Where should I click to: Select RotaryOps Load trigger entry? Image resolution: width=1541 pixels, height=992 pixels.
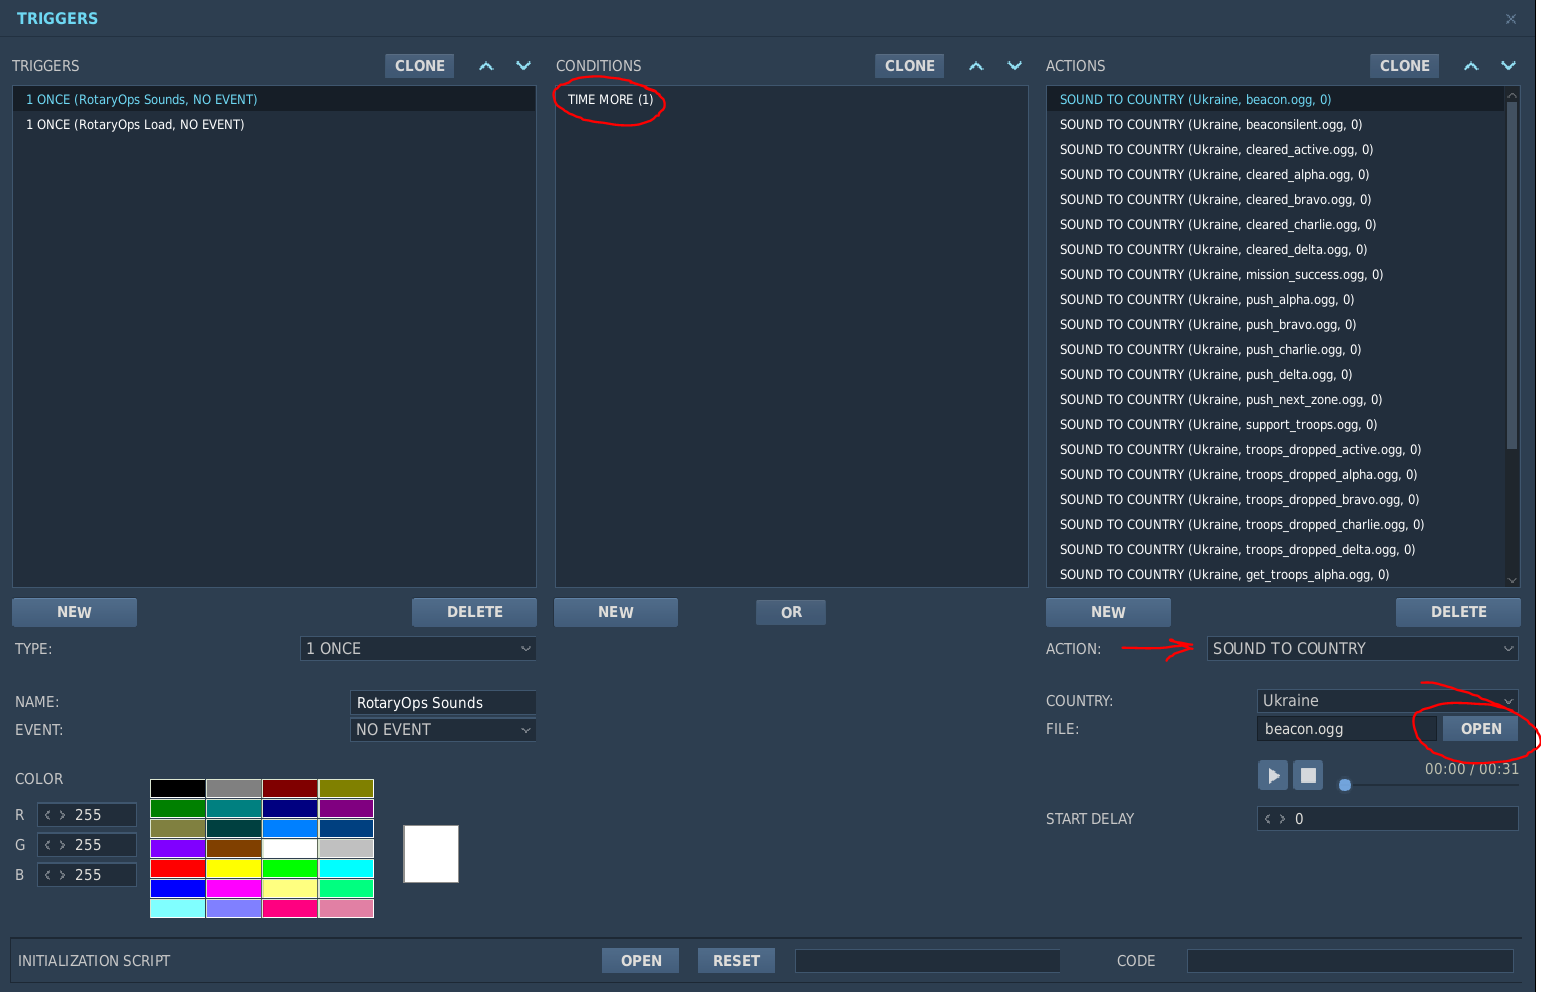(x=135, y=125)
